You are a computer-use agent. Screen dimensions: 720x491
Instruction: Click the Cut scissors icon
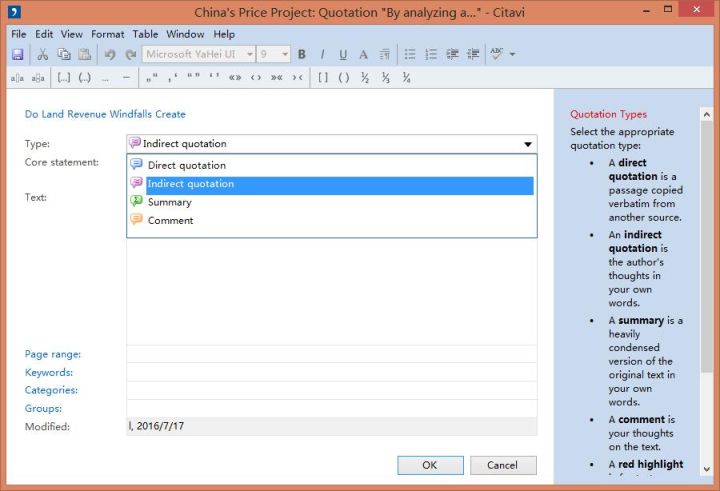(43, 54)
